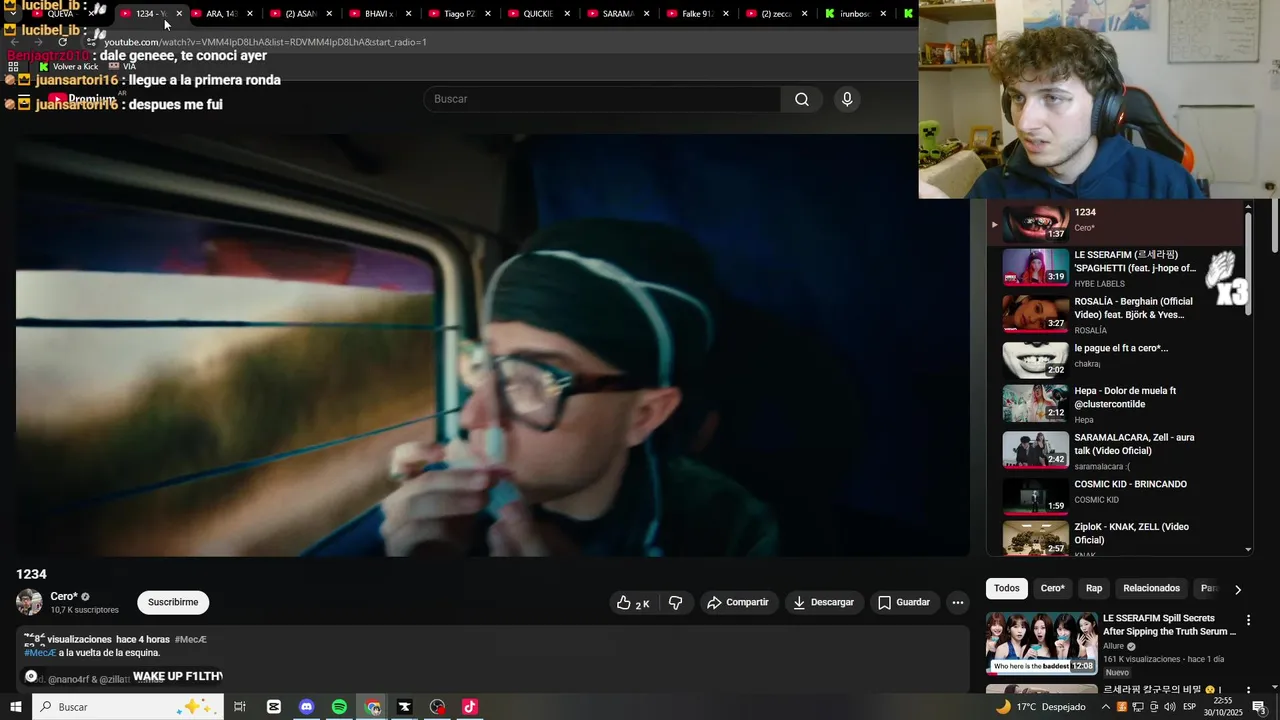Viewport: 1280px width, 720px height.
Task: Show more filter chips with right arrow
Action: click(x=1238, y=589)
